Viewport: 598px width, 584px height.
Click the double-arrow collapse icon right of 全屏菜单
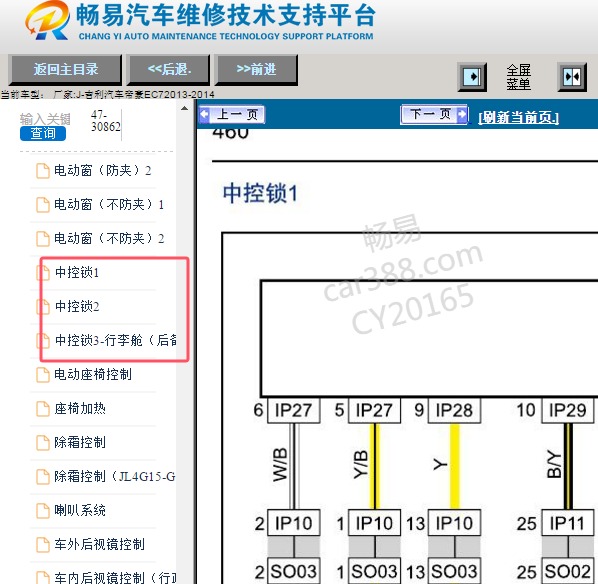pyautogui.click(x=572, y=77)
